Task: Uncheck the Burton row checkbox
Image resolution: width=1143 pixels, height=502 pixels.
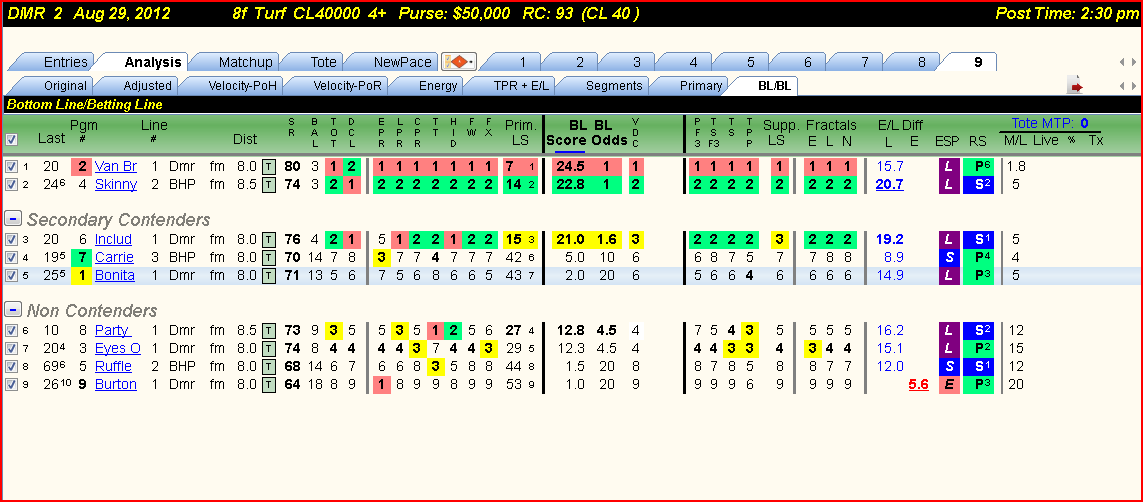Action: tap(11, 385)
